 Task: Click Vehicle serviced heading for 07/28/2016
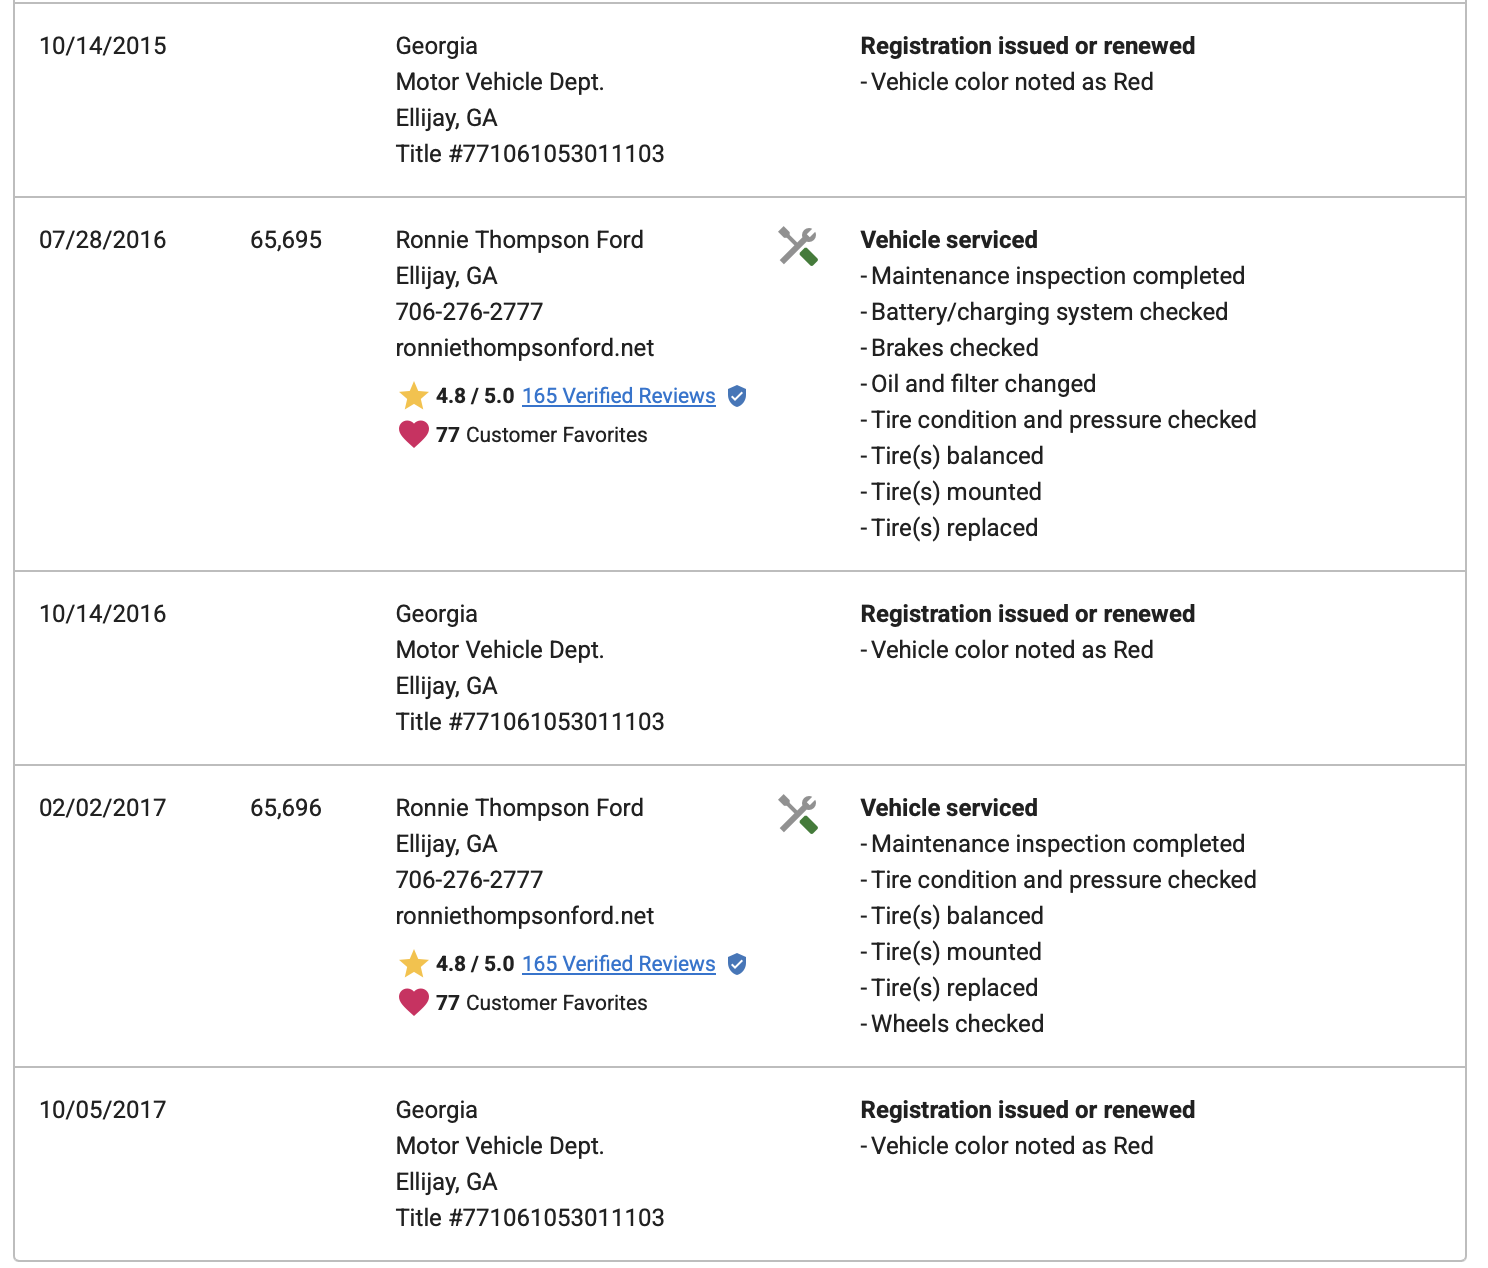[x=949, y=240]
